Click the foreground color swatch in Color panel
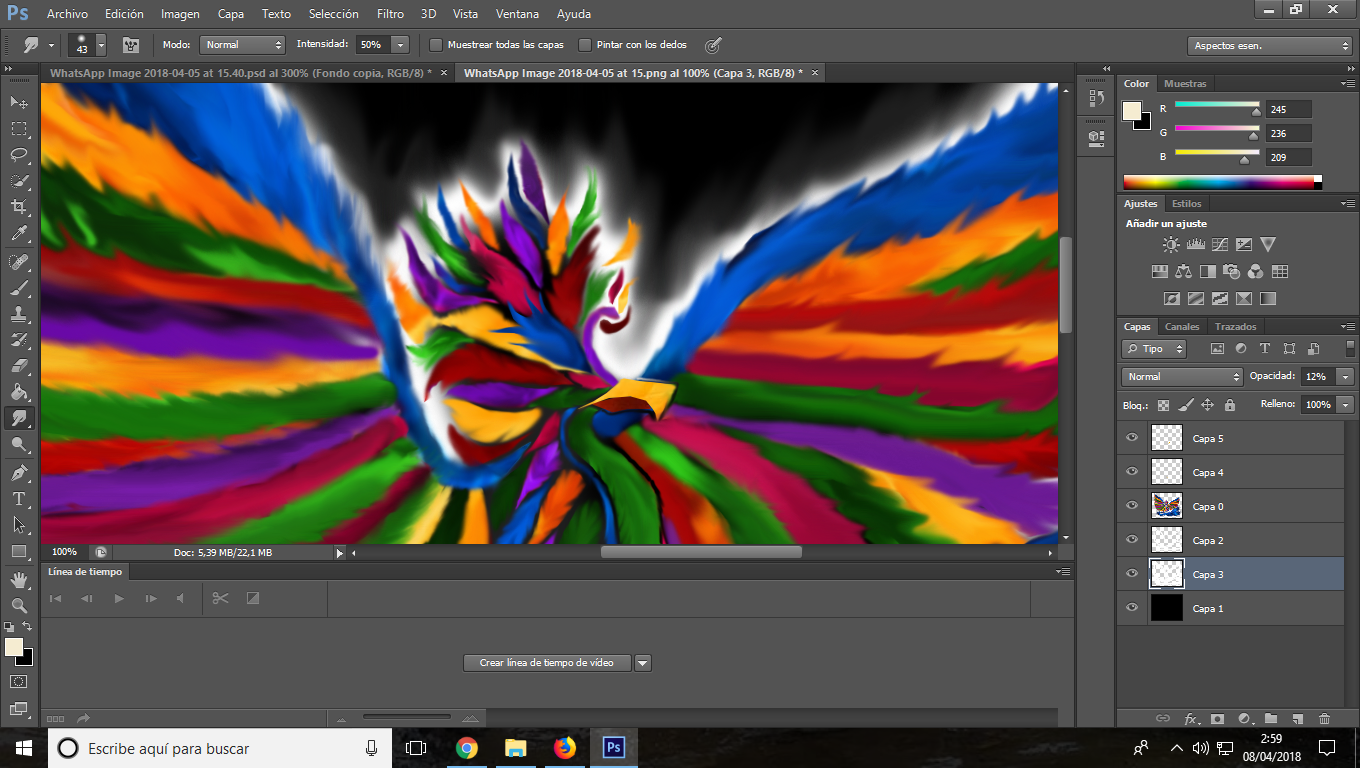The height and width of the screenshot is (768, 1360). tap(1132, 111)
